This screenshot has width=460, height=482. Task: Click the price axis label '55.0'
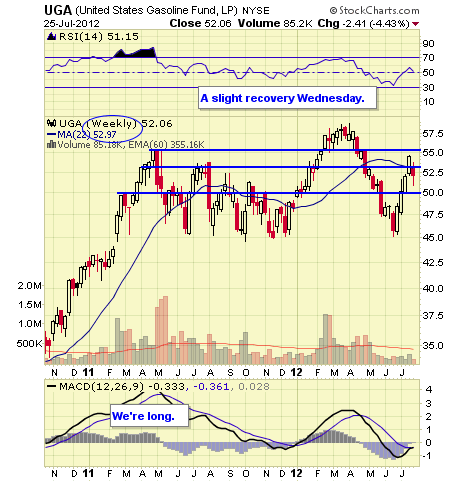[433, 153]
